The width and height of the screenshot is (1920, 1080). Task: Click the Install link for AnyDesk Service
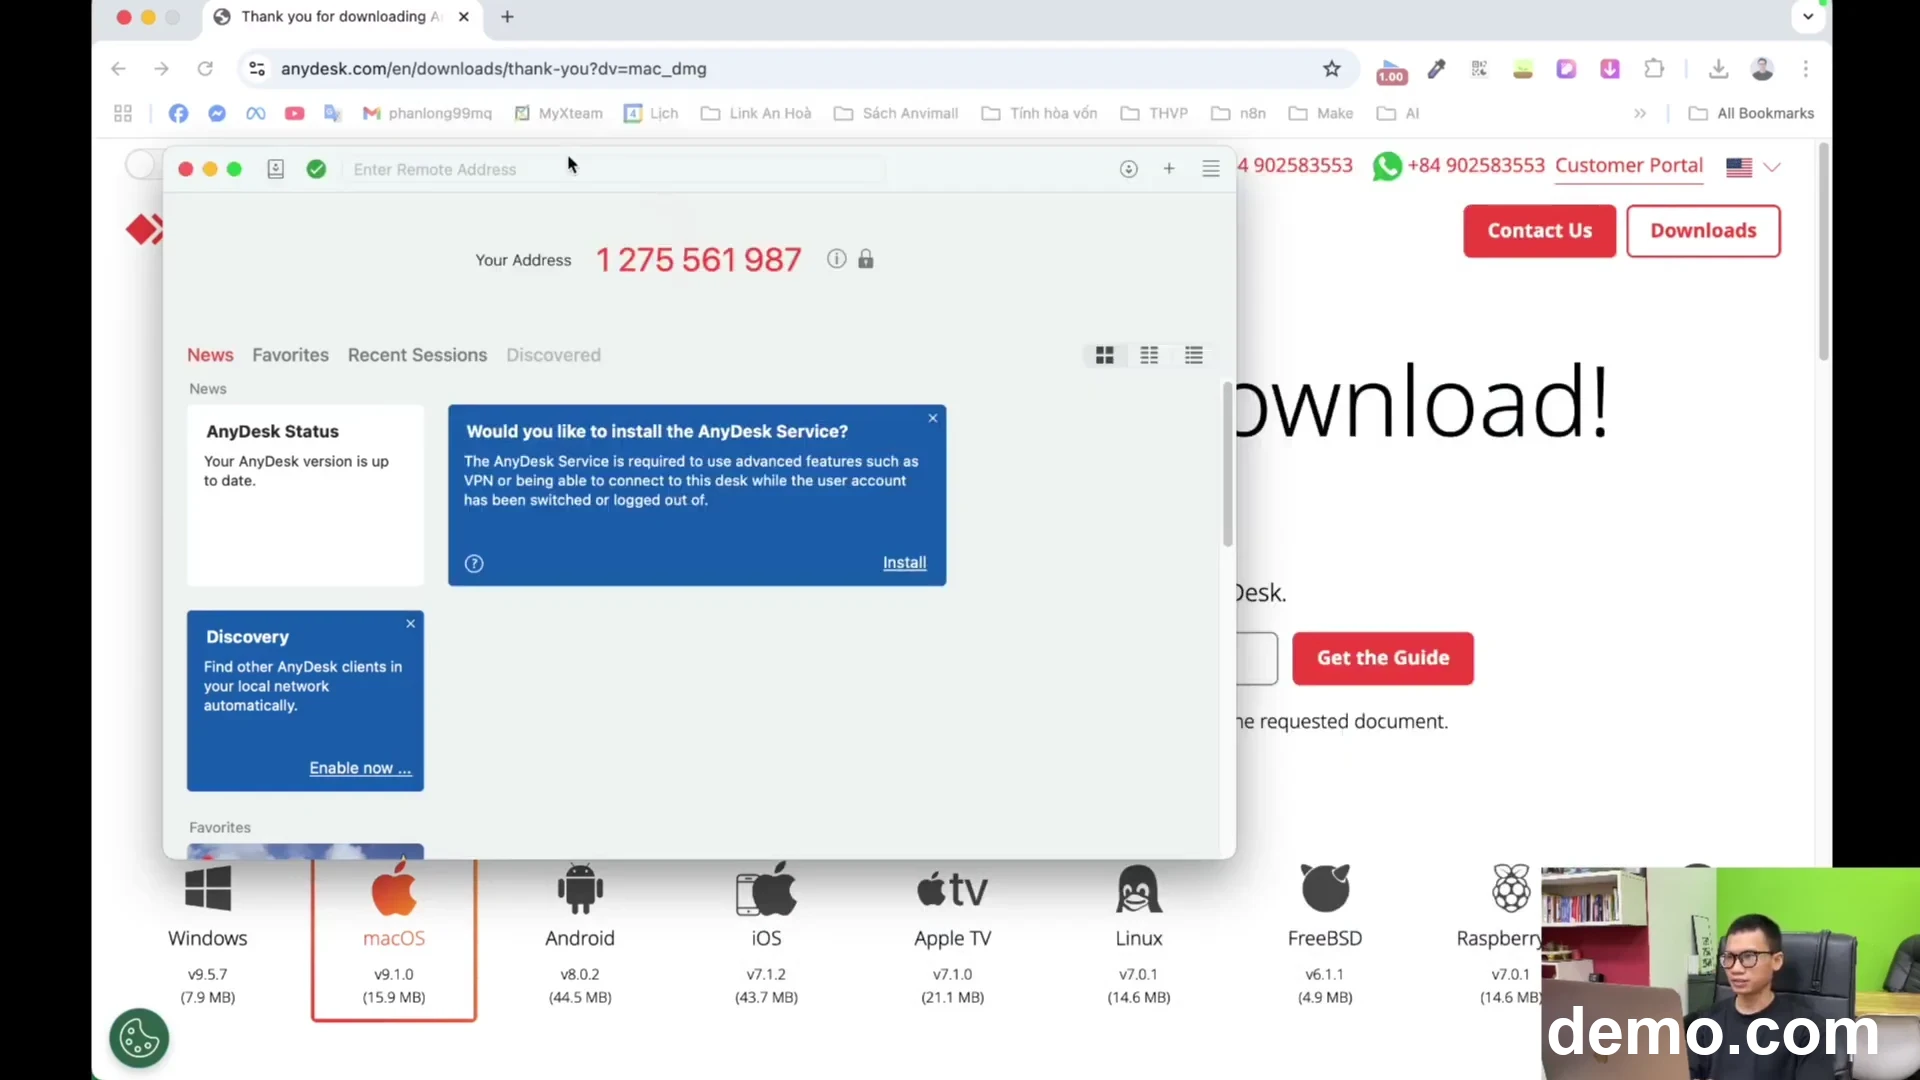(x=905, y=563)
